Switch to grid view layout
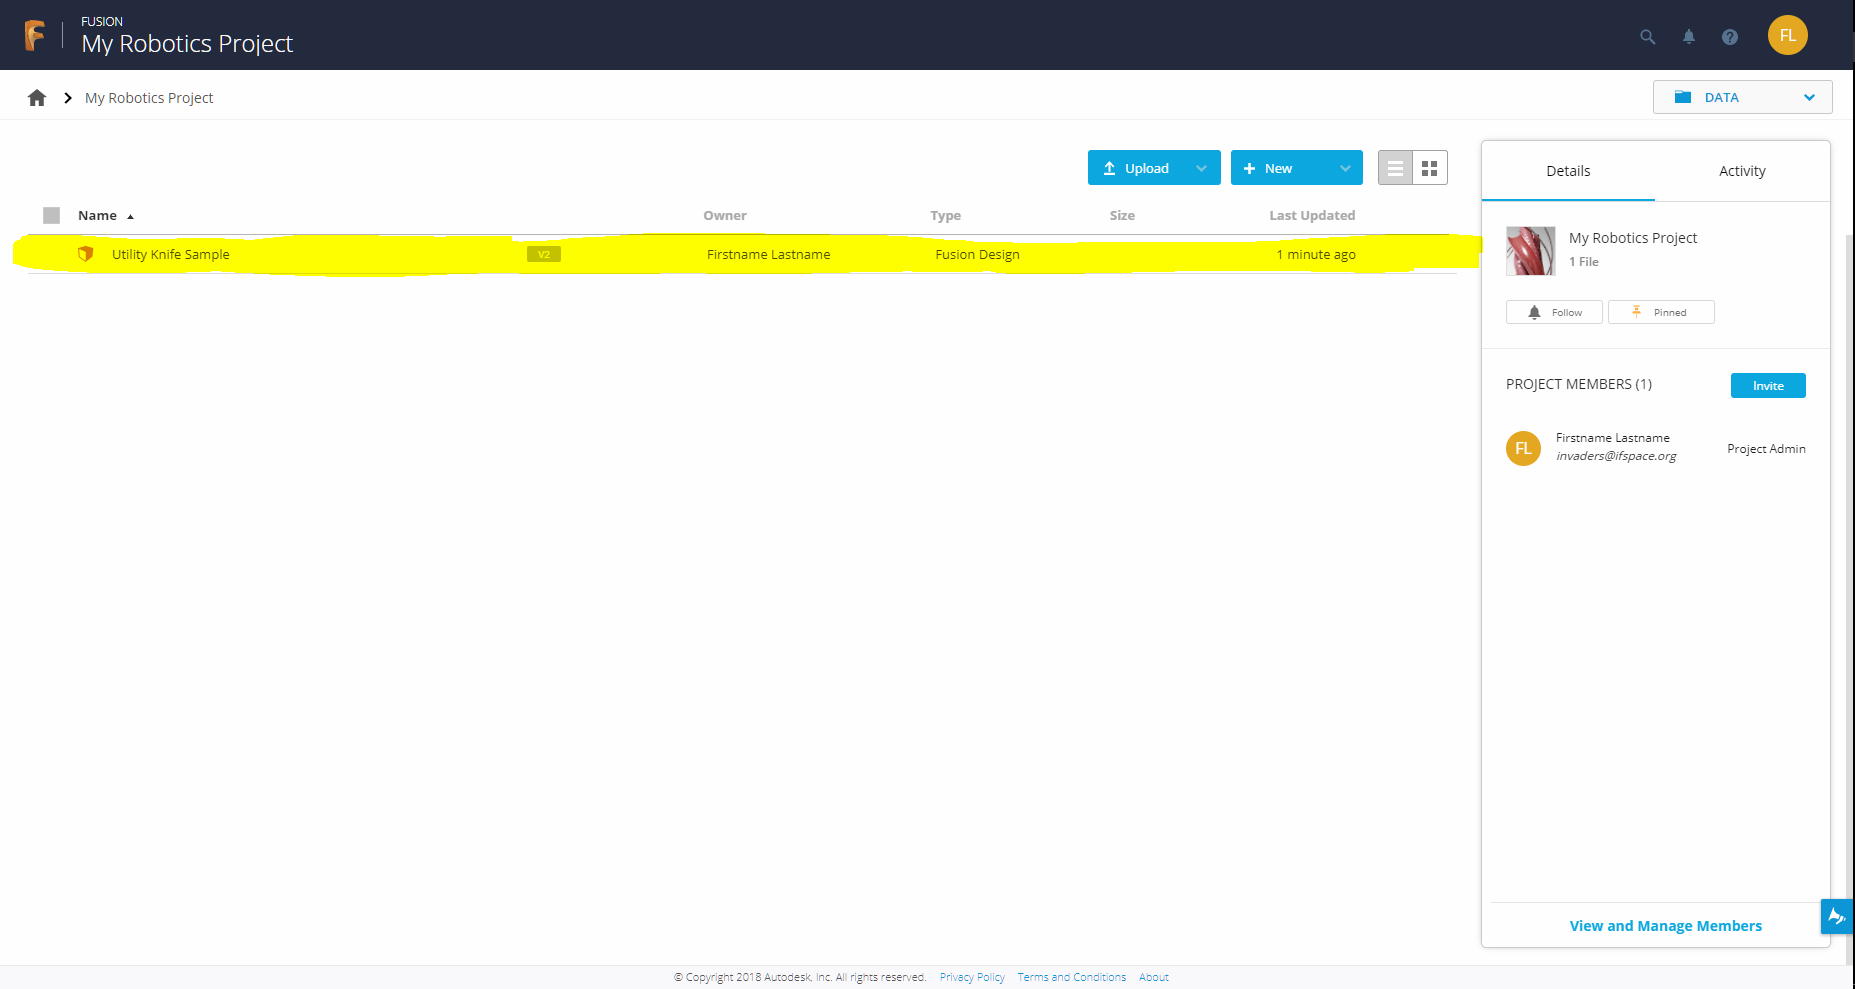The width and height of the screenshot is (1855, 989). 1429,169
